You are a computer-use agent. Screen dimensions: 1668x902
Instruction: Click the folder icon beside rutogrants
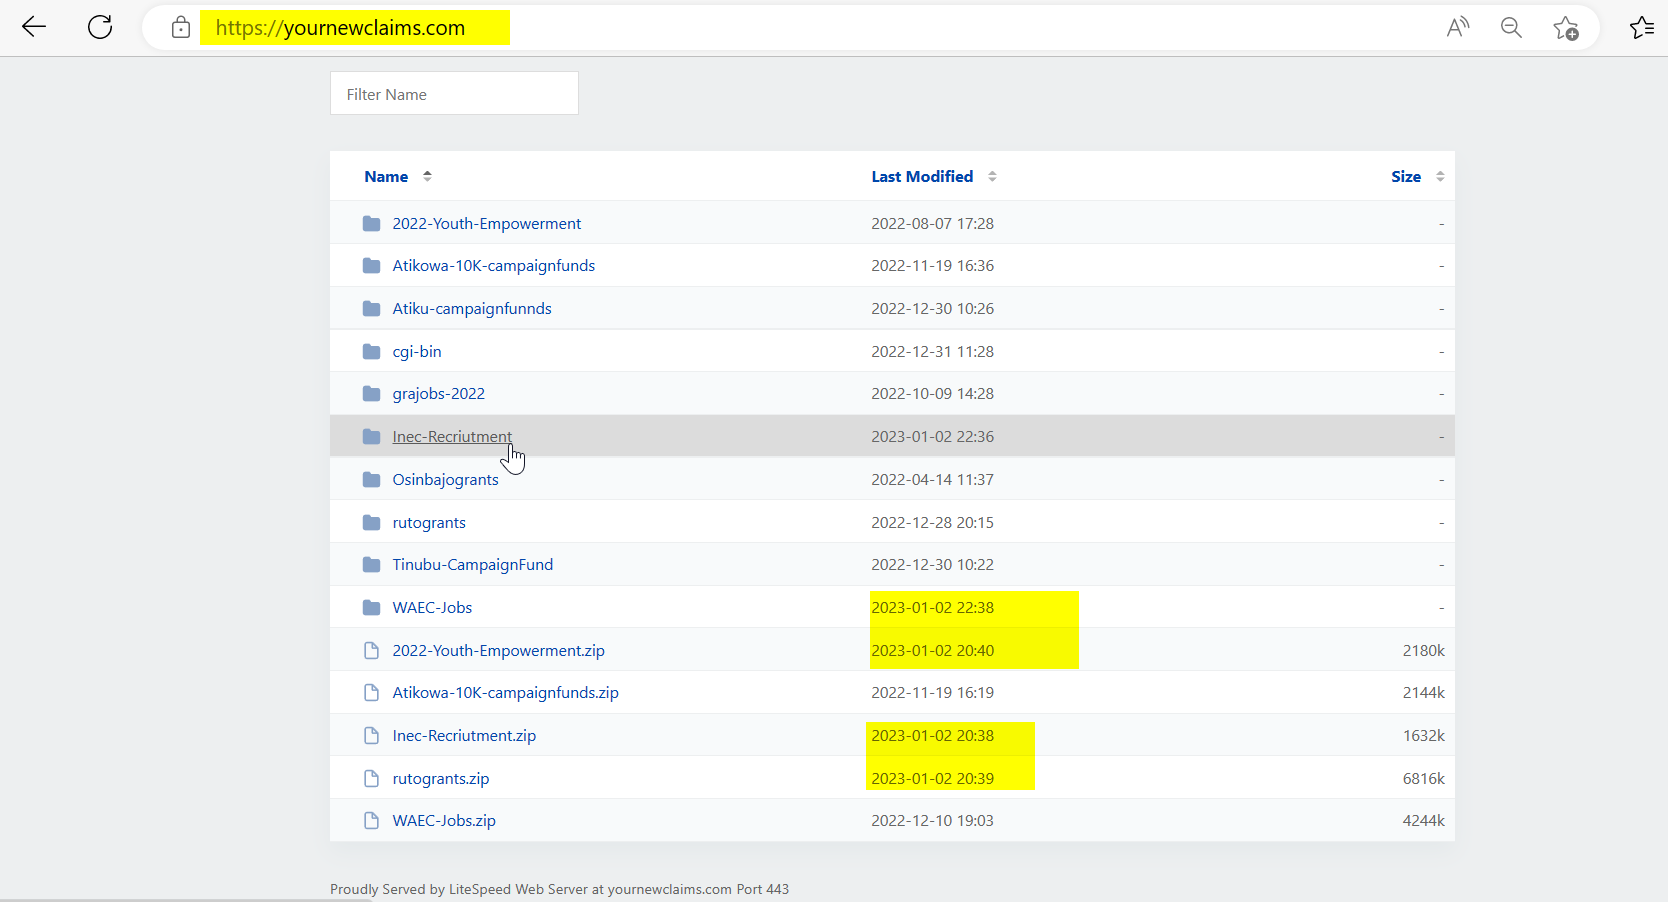point(371,522)
